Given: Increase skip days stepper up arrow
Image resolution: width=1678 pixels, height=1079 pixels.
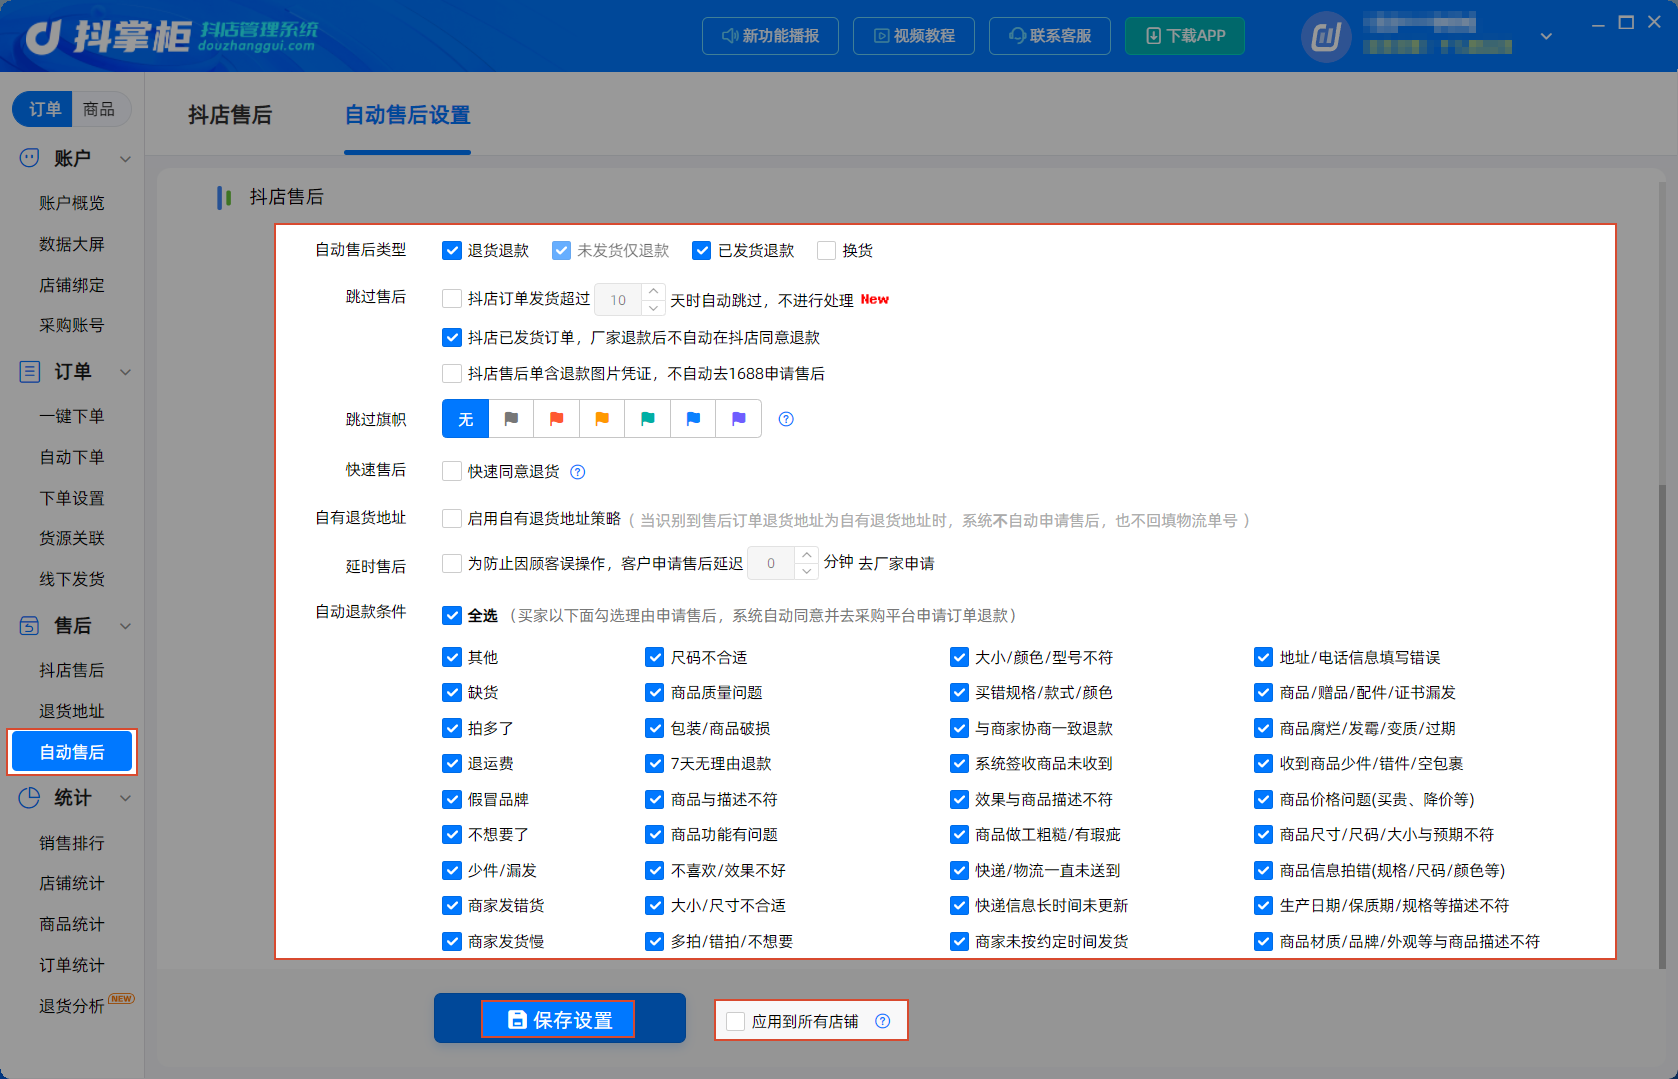Looking at the screenshot, I should [654, 291].
